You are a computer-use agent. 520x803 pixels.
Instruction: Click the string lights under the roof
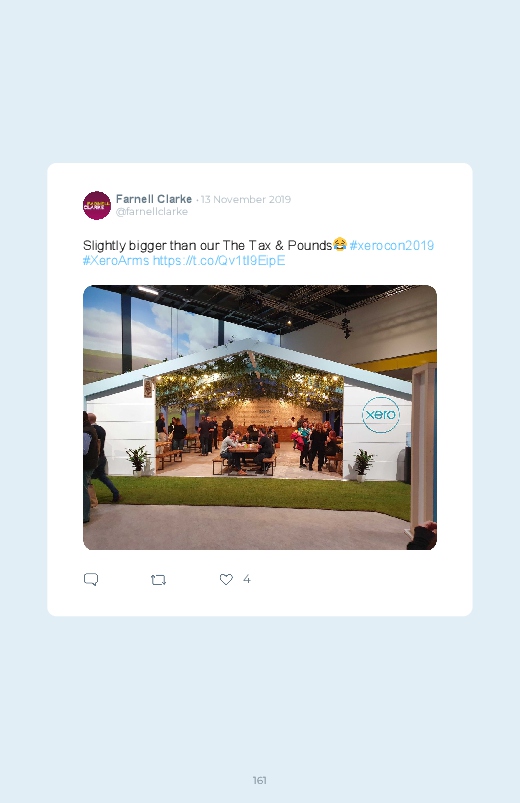[249, 382]
